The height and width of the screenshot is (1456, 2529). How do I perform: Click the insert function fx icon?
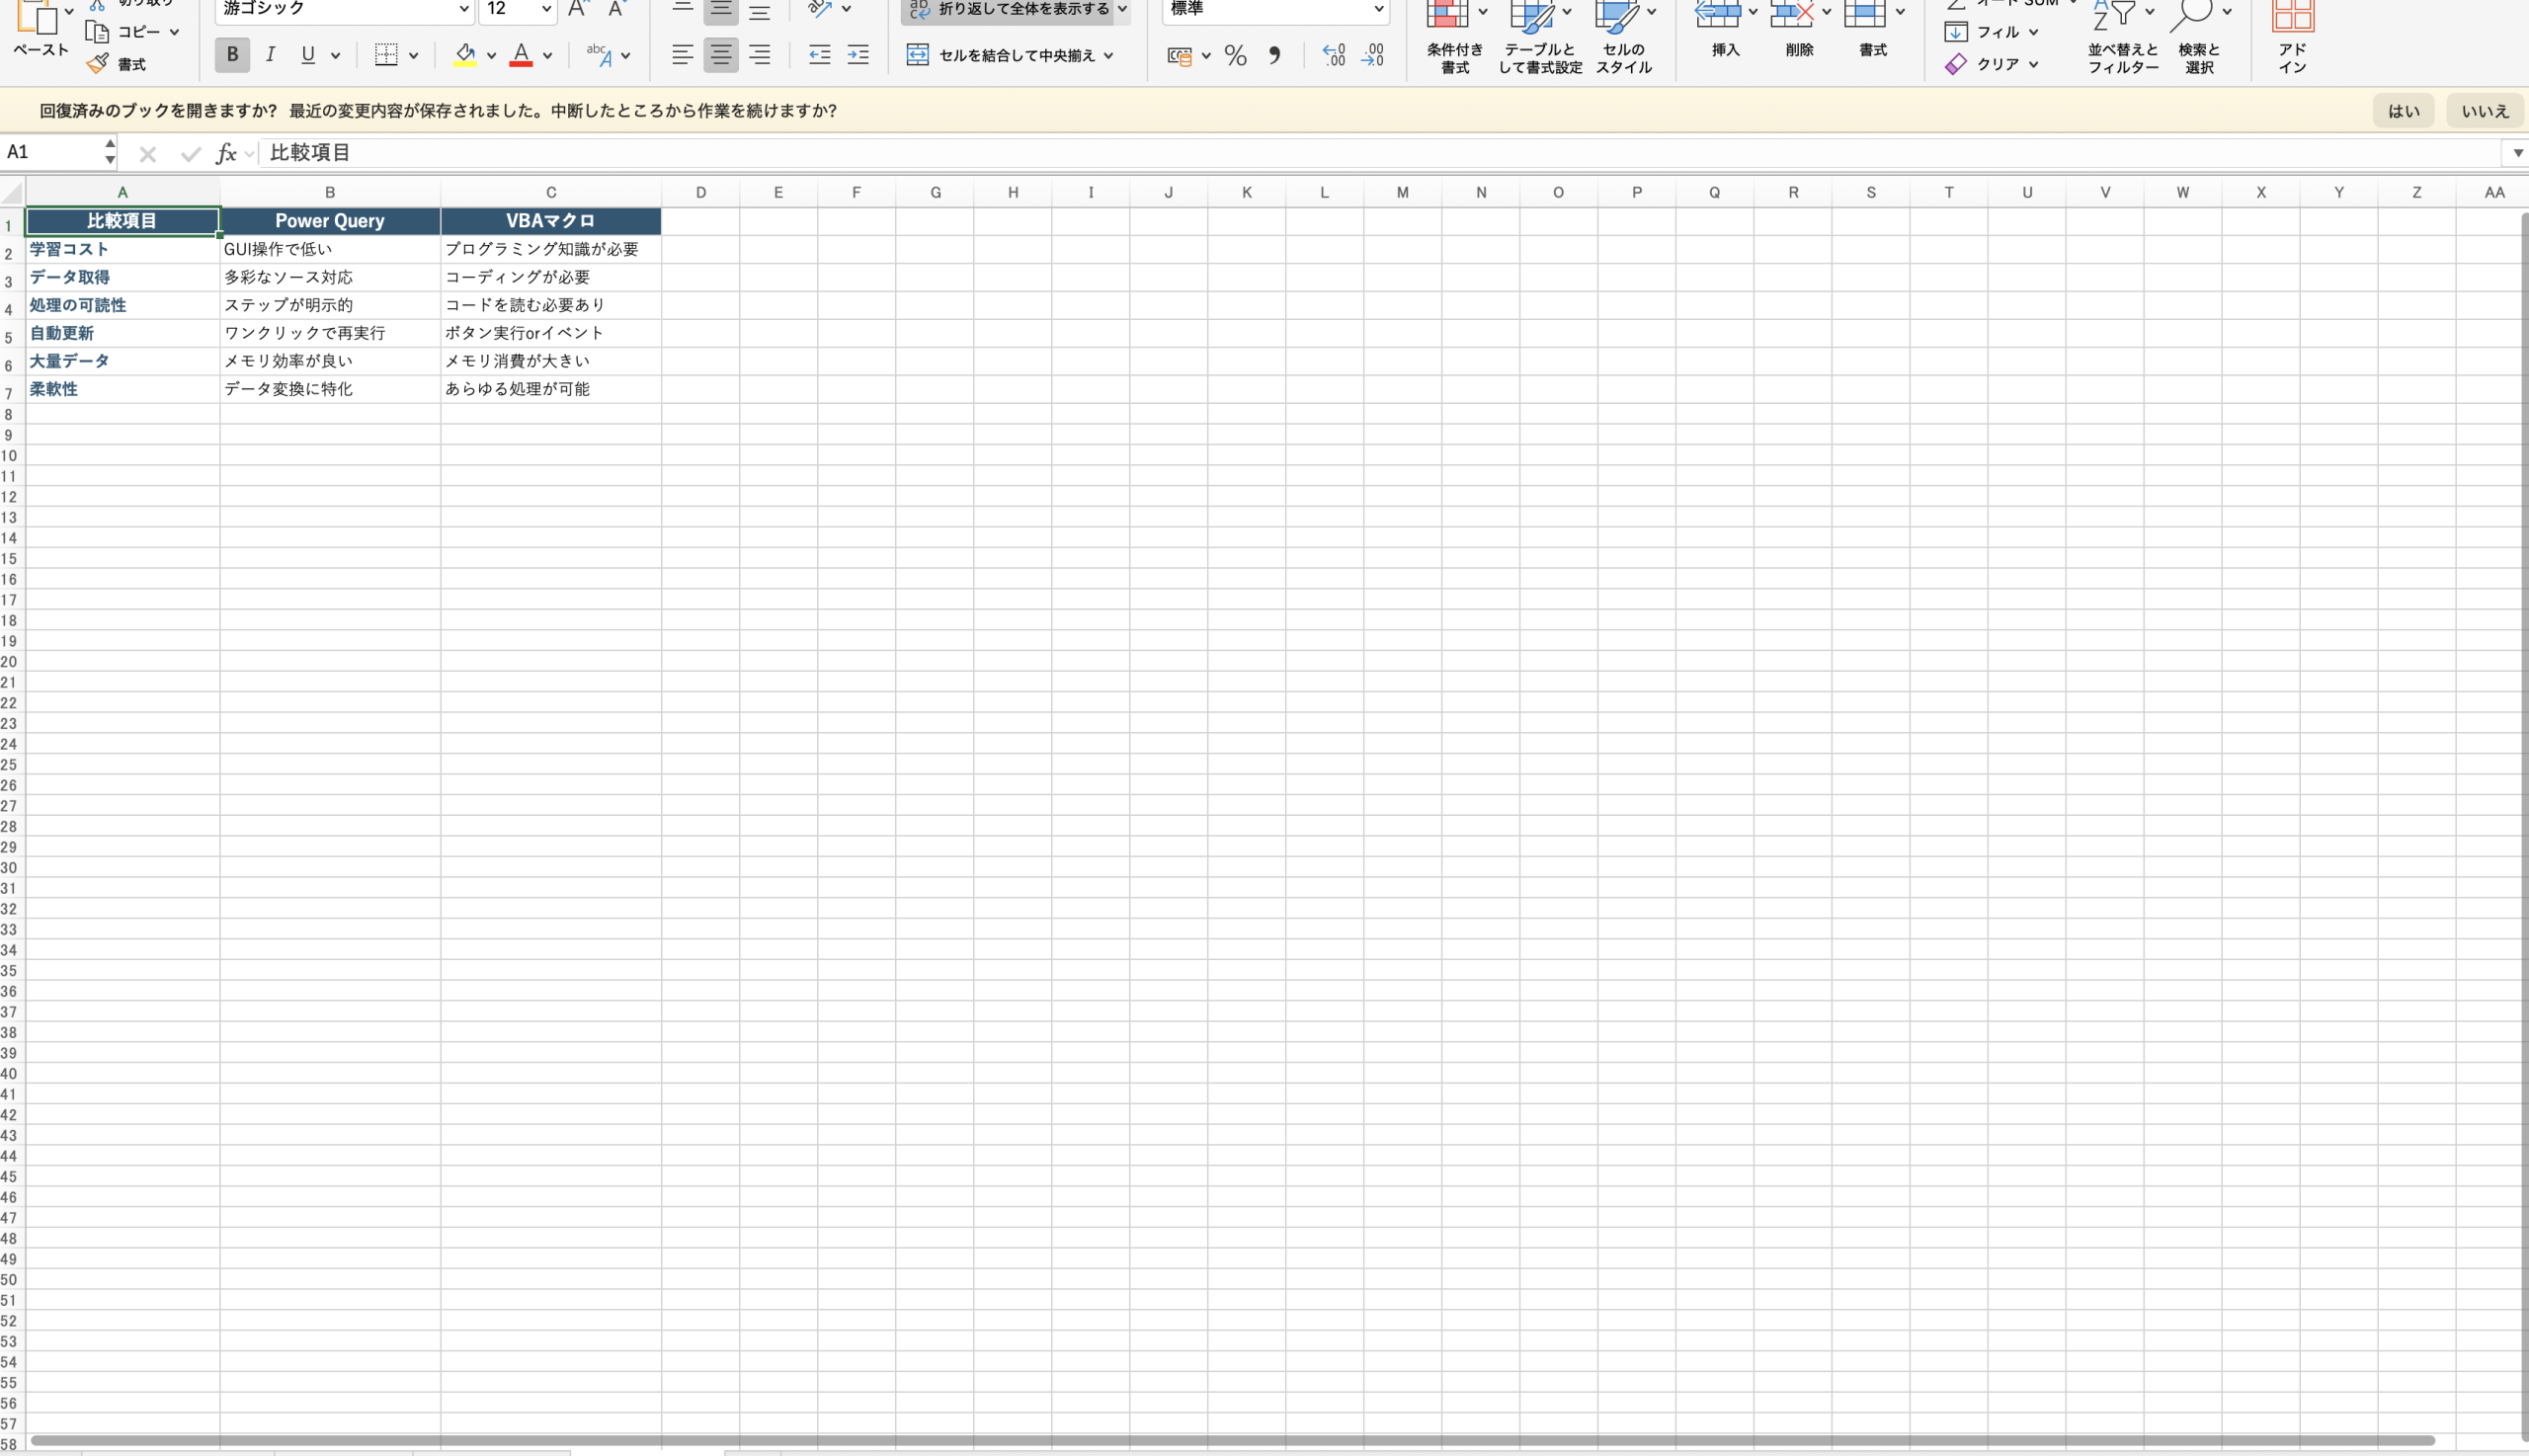tap(227, 153)
